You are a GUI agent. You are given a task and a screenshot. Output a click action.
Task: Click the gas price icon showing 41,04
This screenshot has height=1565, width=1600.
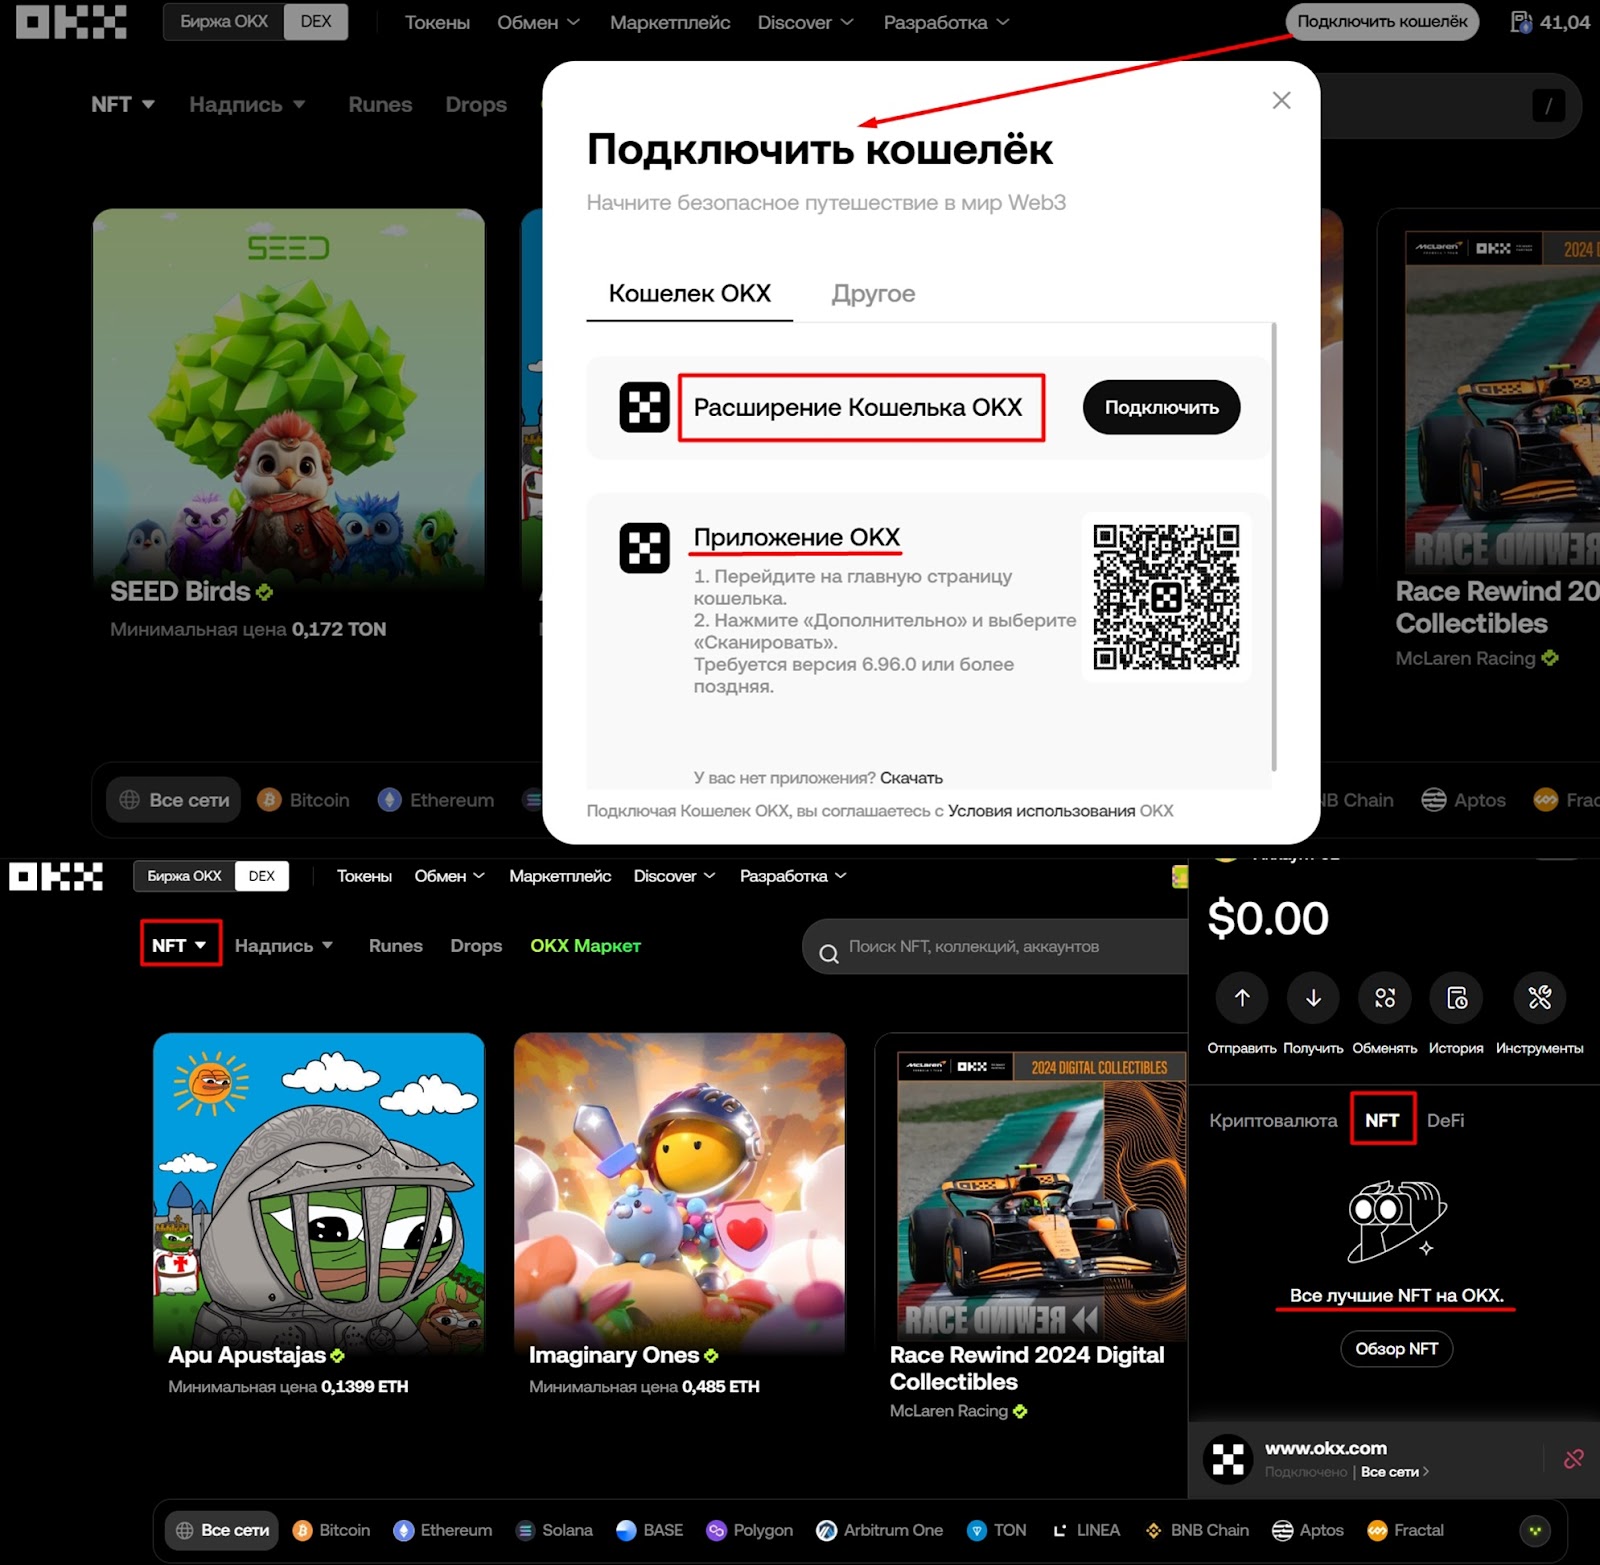coord(1521,22)
